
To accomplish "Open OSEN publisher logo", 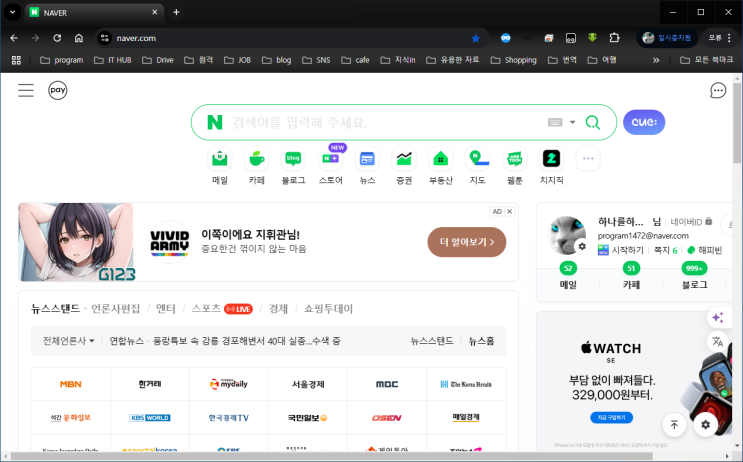I will pos(387,418).
